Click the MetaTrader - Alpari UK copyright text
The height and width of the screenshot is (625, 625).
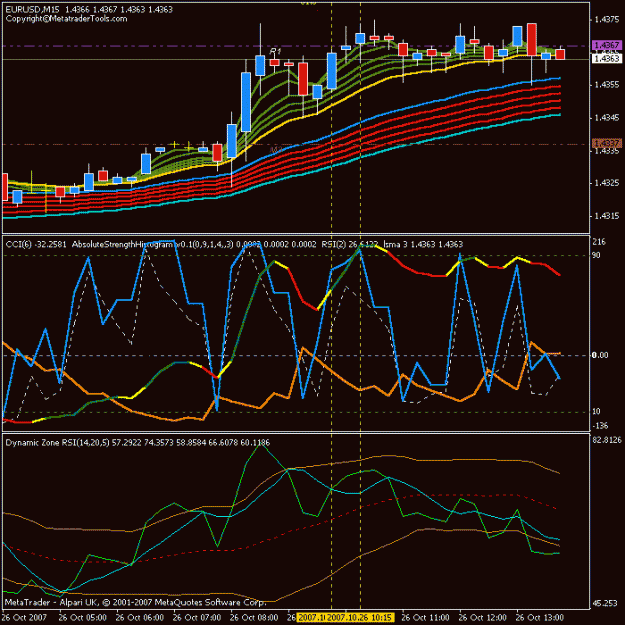(135, 602)
